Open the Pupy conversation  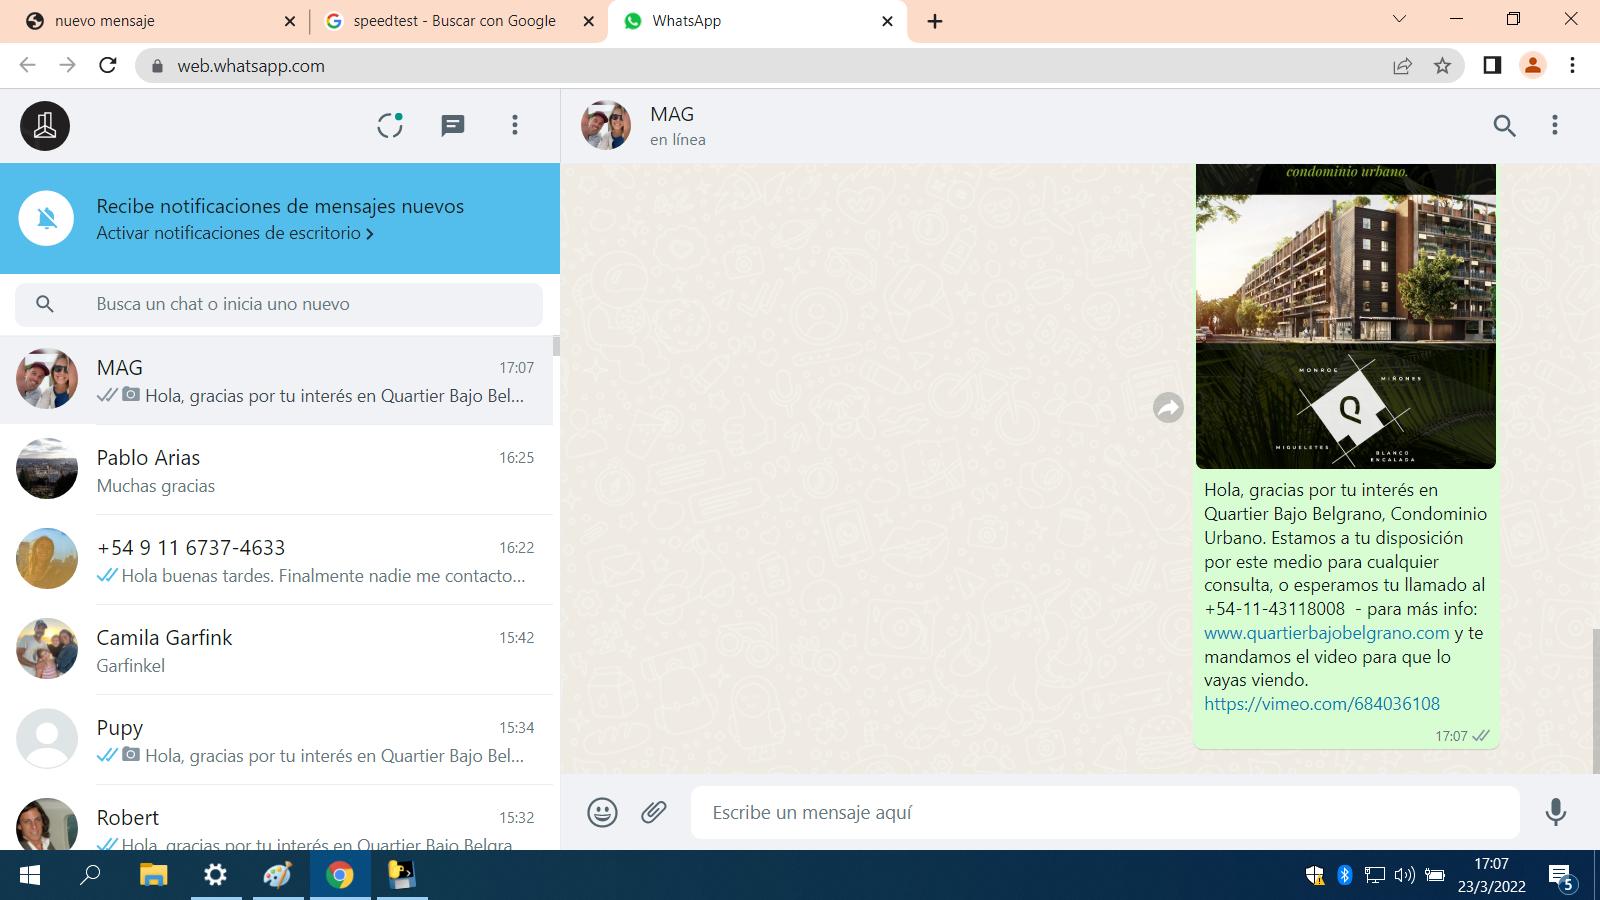tap(276, 741)
